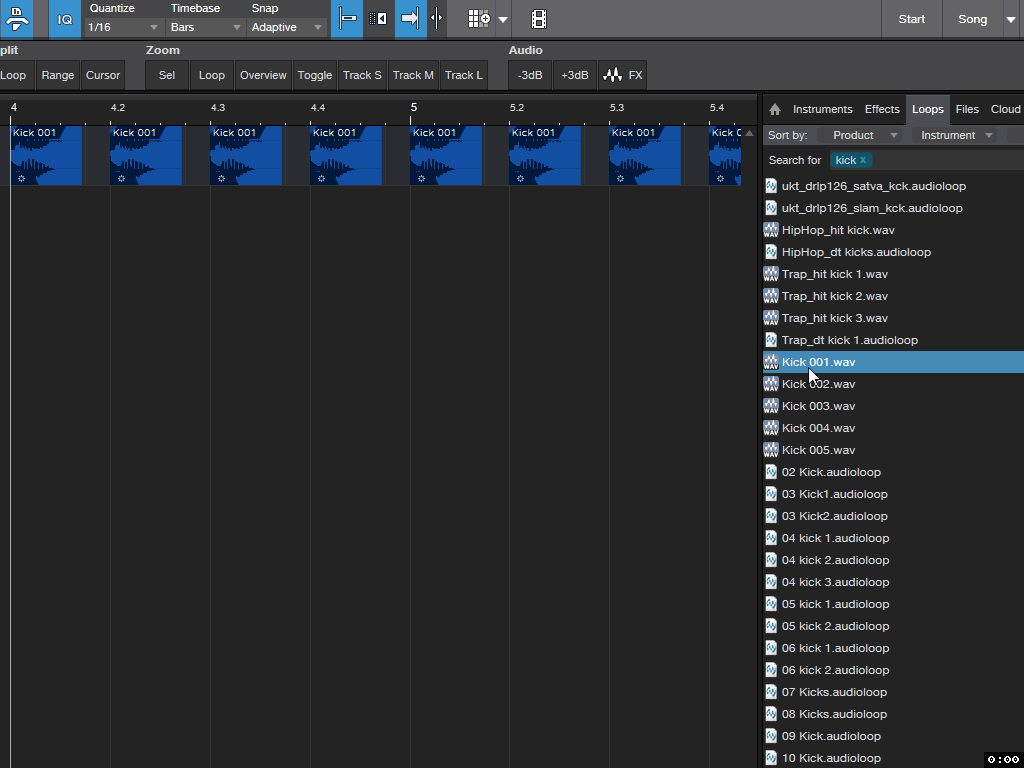The width and height of the screenshot is (1024, 768).
Task: Click the FX waveform icon button
Action: click(x=622, y=75)
